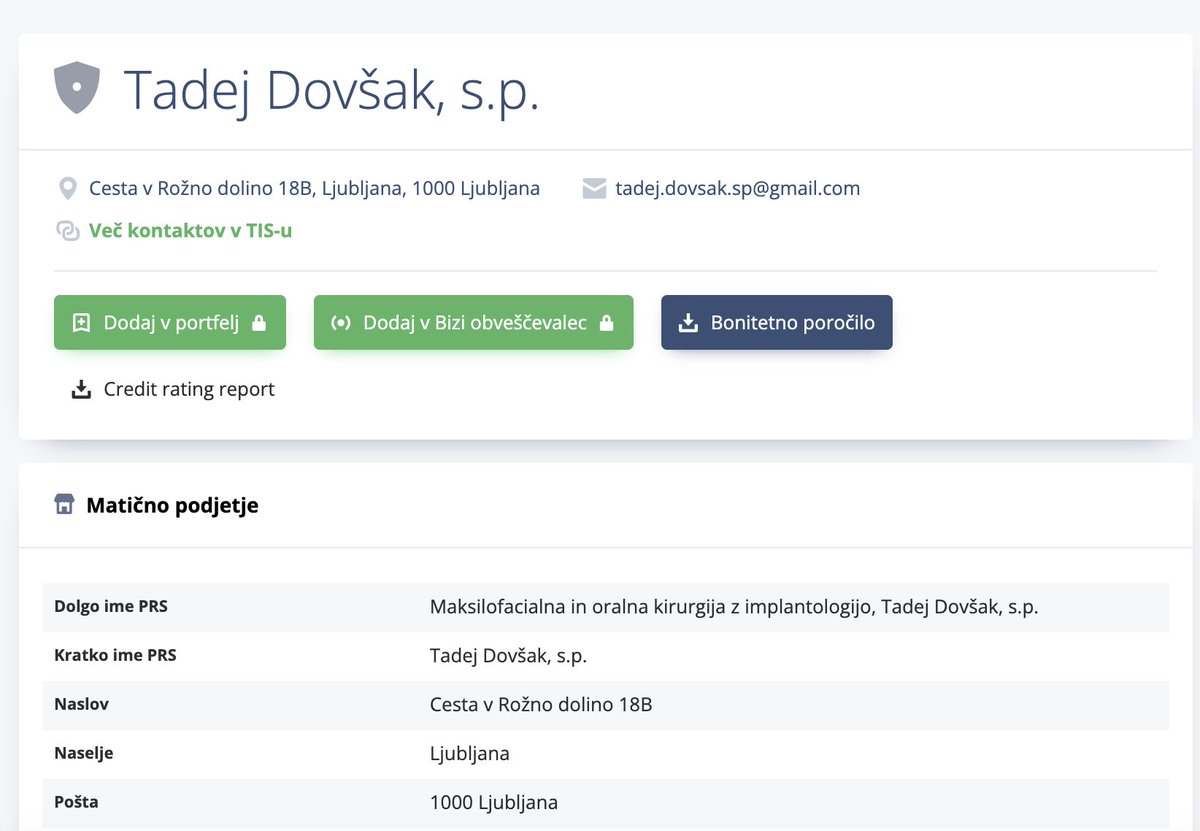Click the envelope email icon
Screen dimensions: 1200x831
point(595,188)
